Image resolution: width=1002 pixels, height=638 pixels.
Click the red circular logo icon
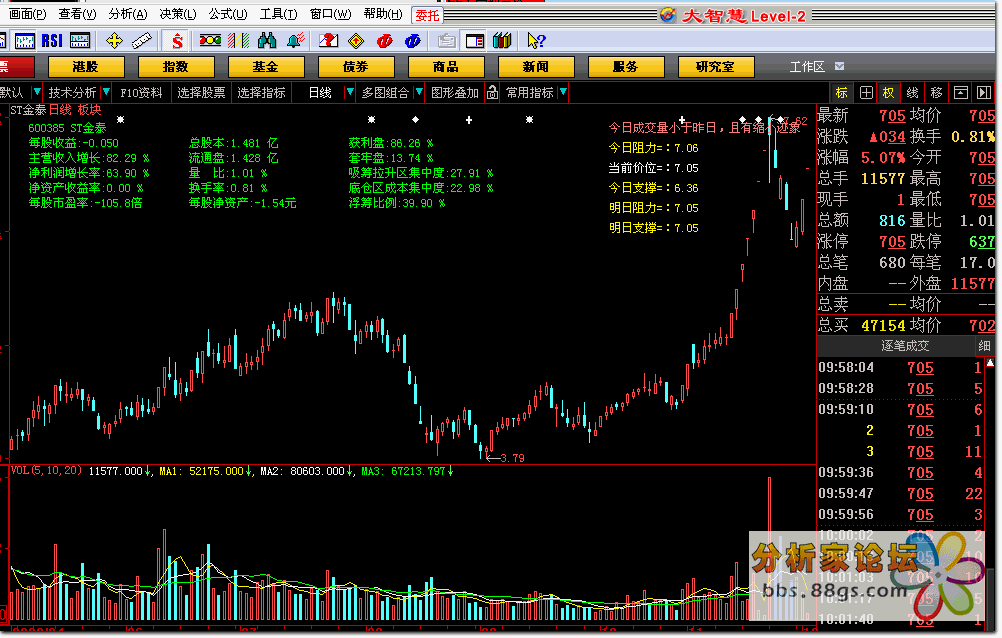[x=385, y=41]
